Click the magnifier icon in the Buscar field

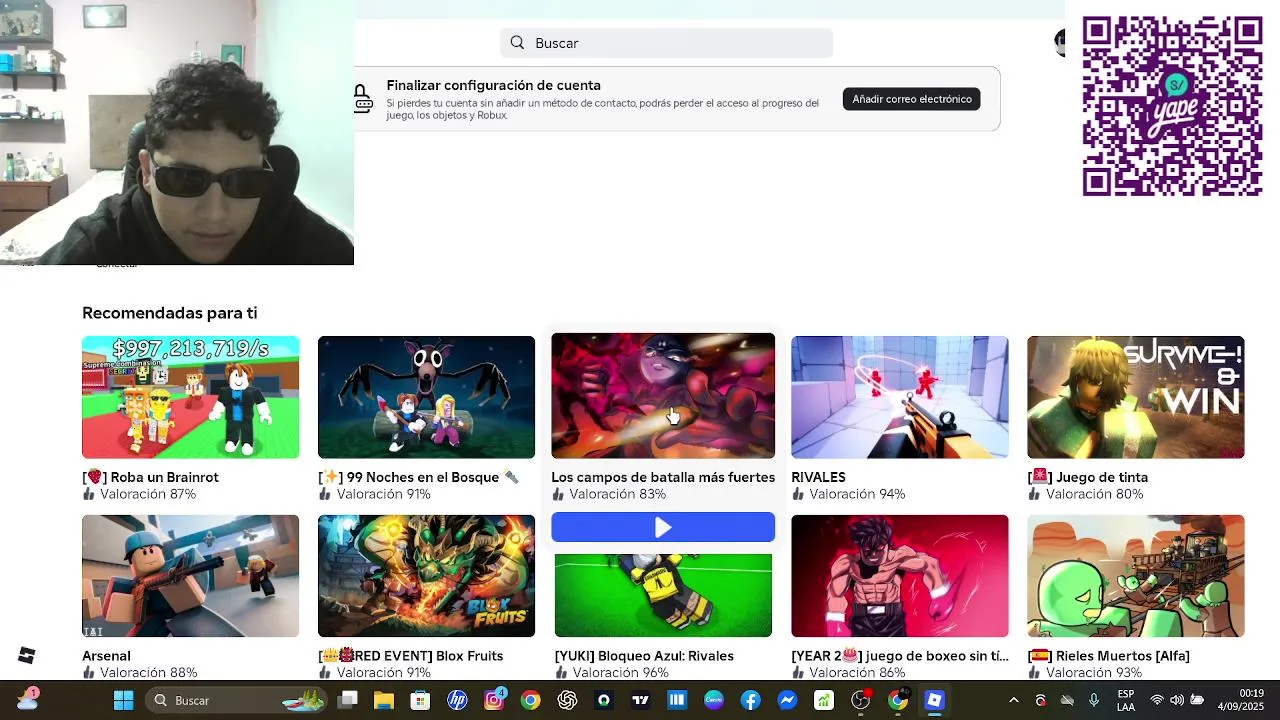(x=517, y=43)
